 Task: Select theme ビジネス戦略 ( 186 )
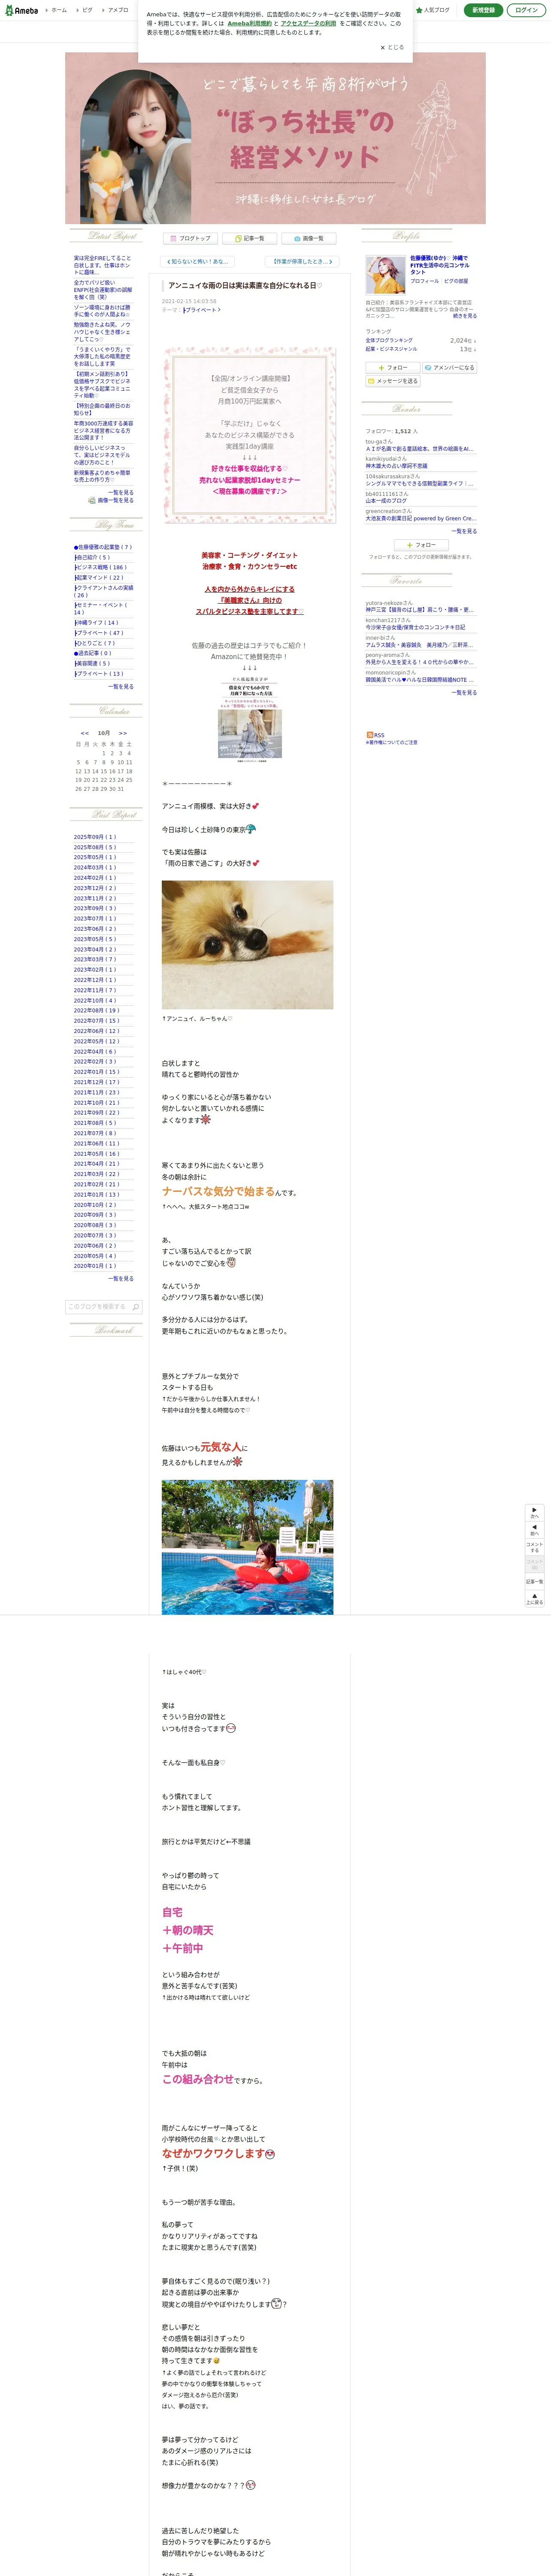click(101, 567)
